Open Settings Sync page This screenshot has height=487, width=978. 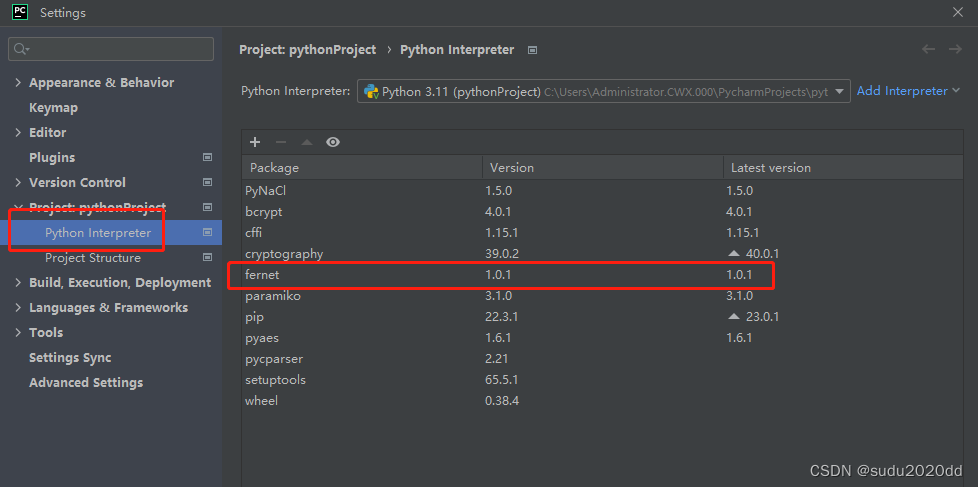[70, 357]
